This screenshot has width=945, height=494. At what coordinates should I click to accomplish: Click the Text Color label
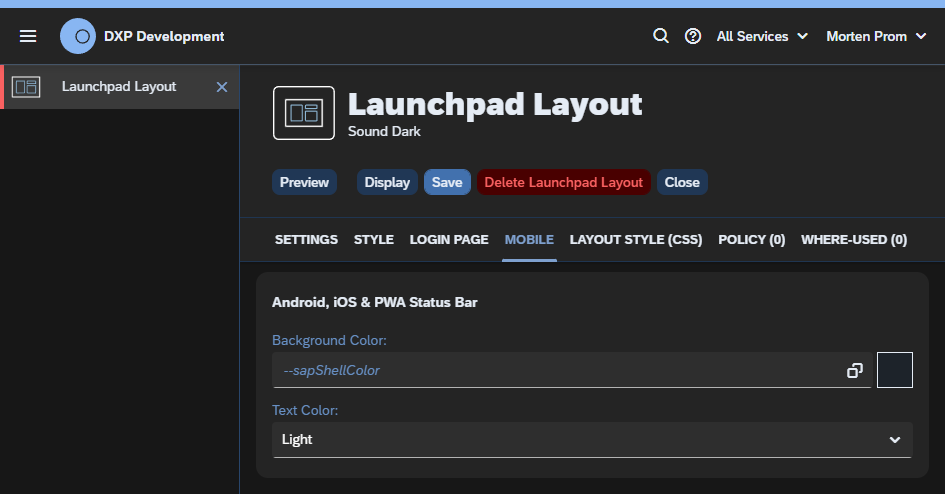click(x=305, y=410)
